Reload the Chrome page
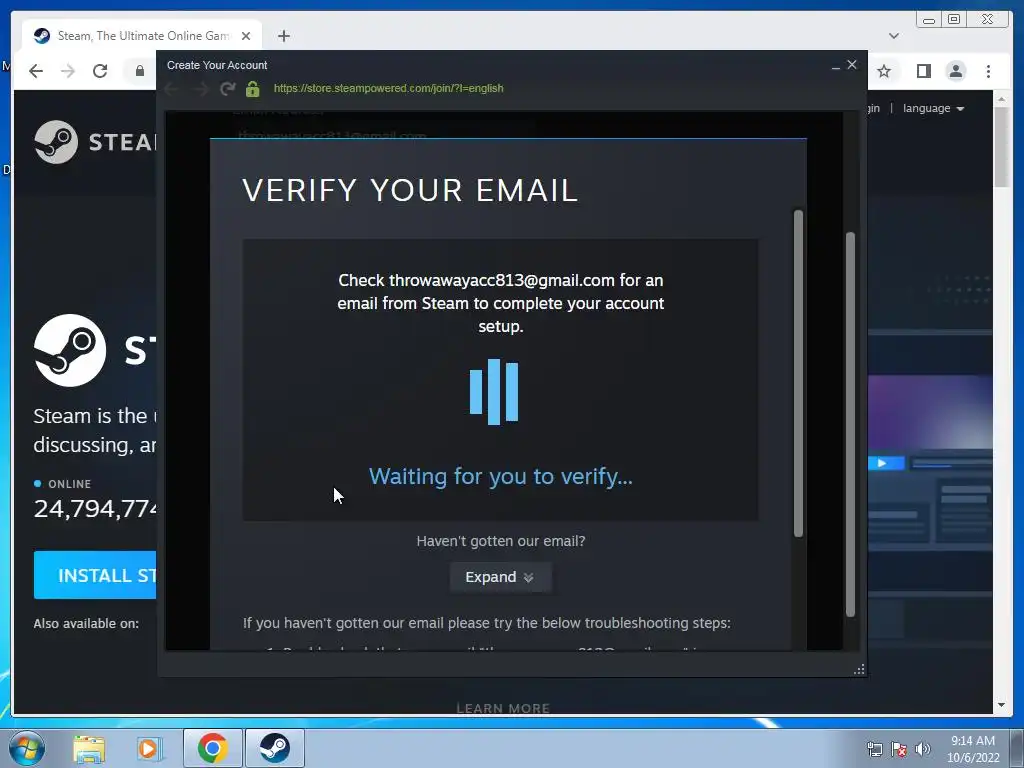The image size is (1024, 768). [100, 71]
